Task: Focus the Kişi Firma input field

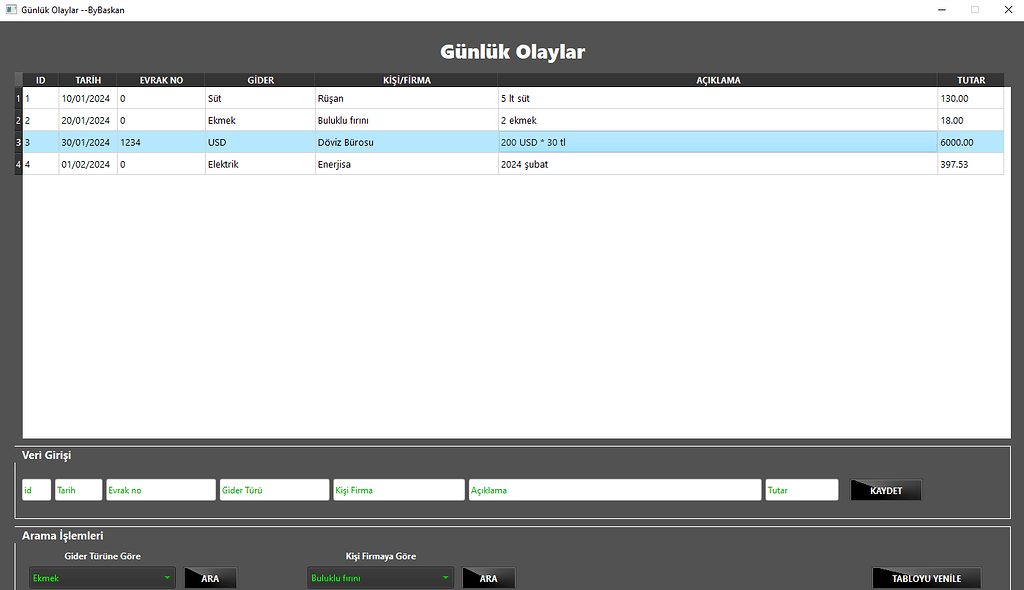Action: coord(398,490)
